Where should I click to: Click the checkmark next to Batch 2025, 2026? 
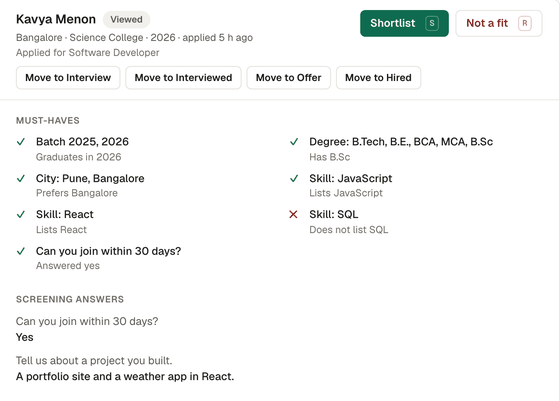coord(21,142)
